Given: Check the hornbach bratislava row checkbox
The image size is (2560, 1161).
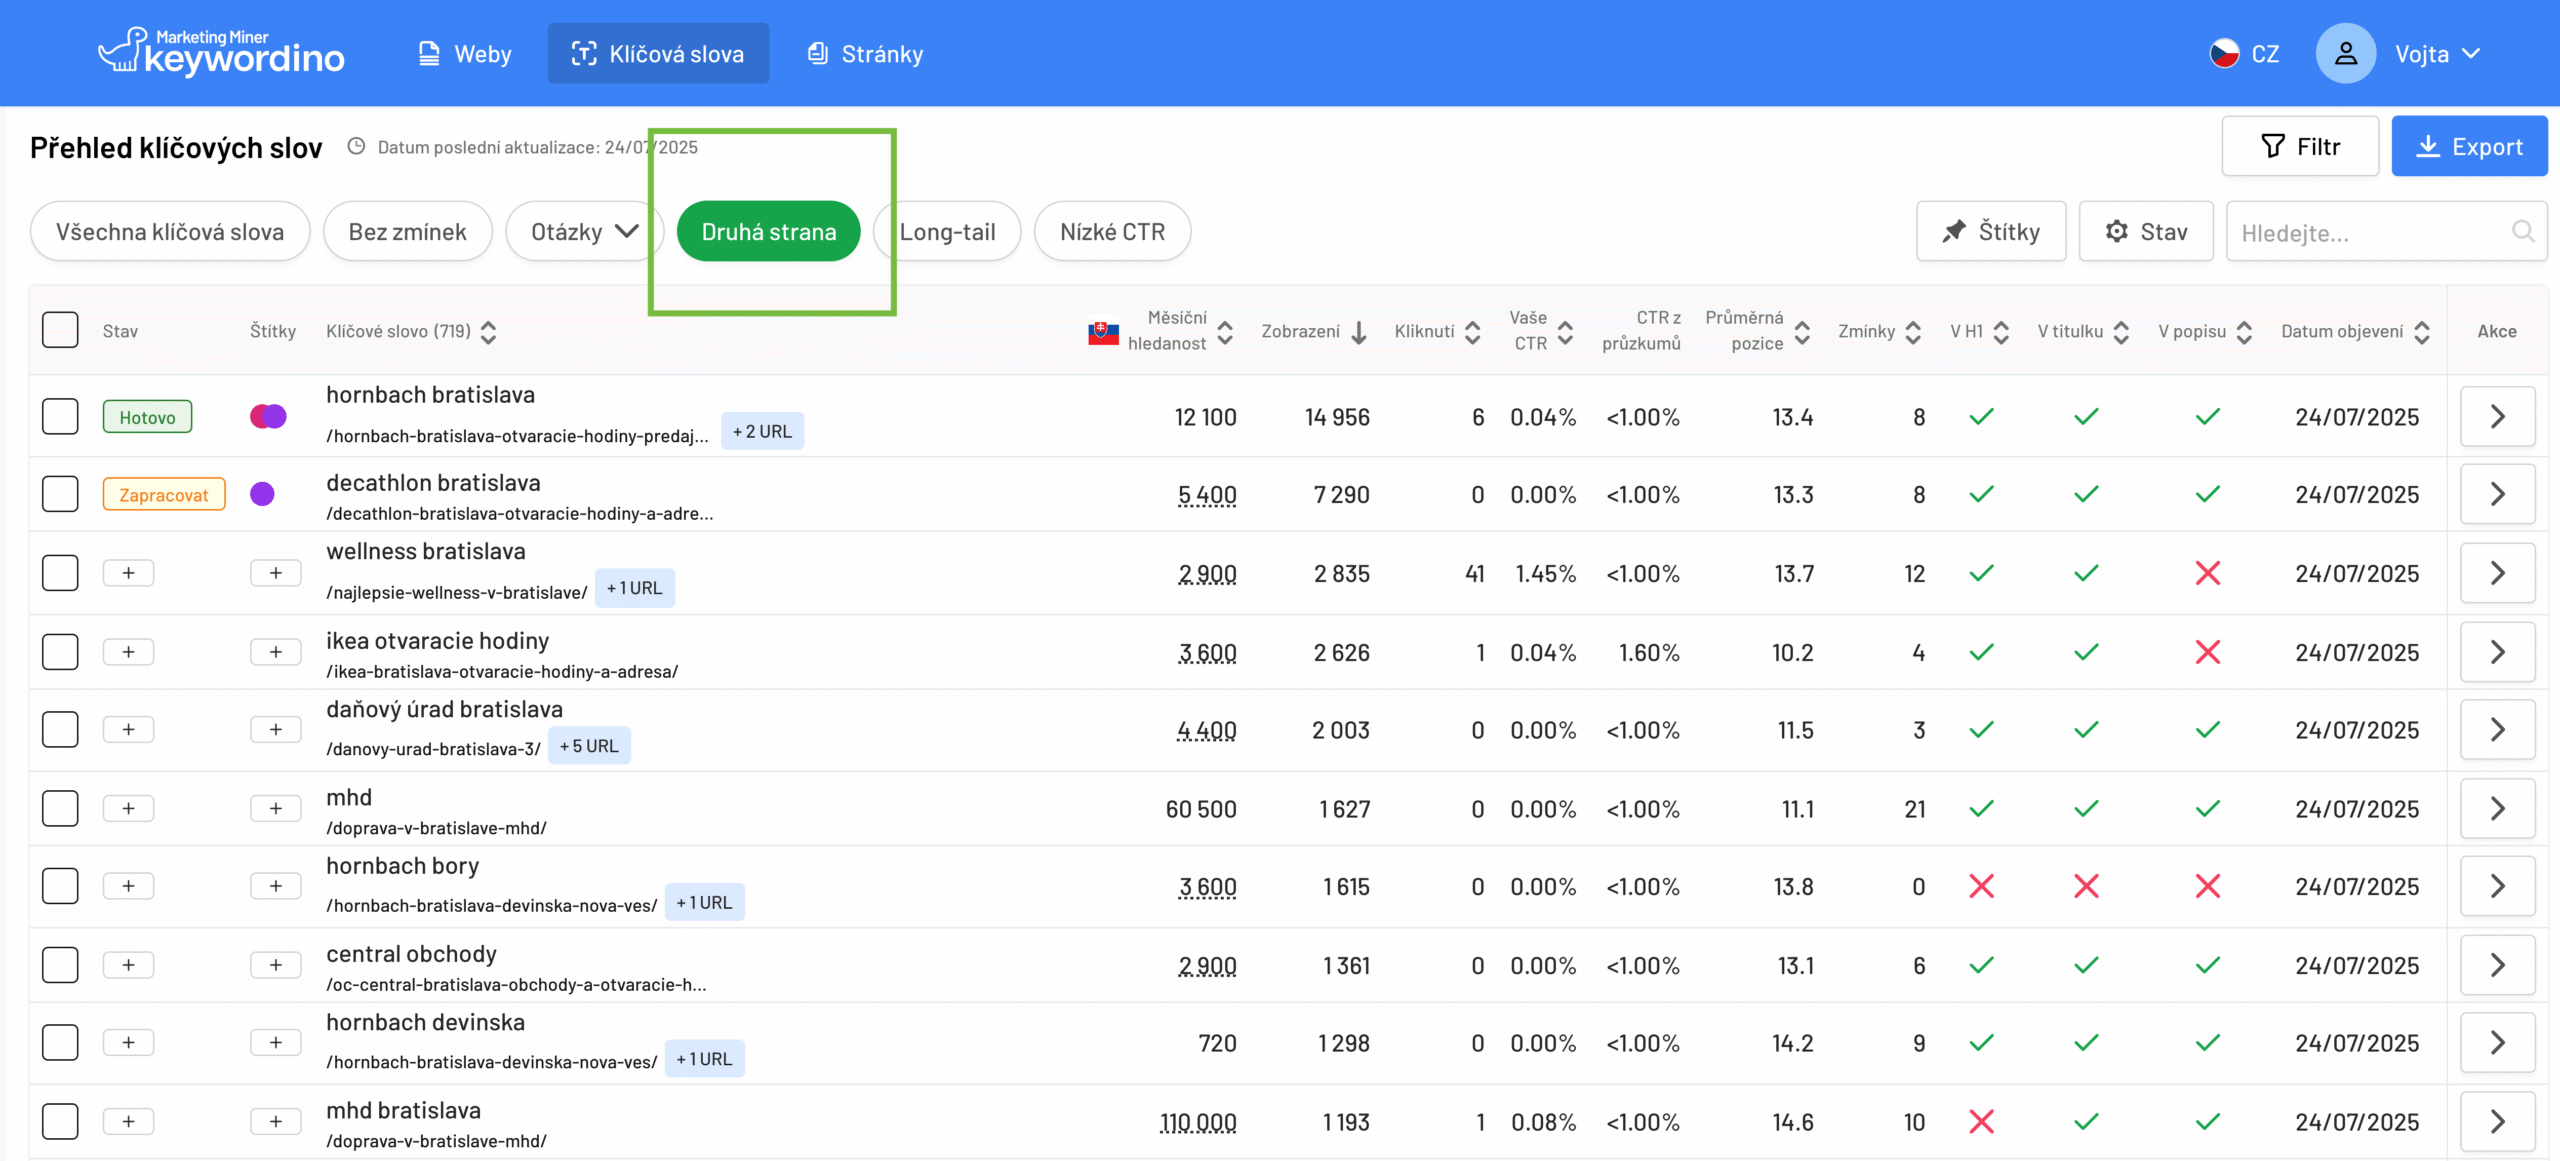Looking at the screenshot, I should (x=60, y=416).
